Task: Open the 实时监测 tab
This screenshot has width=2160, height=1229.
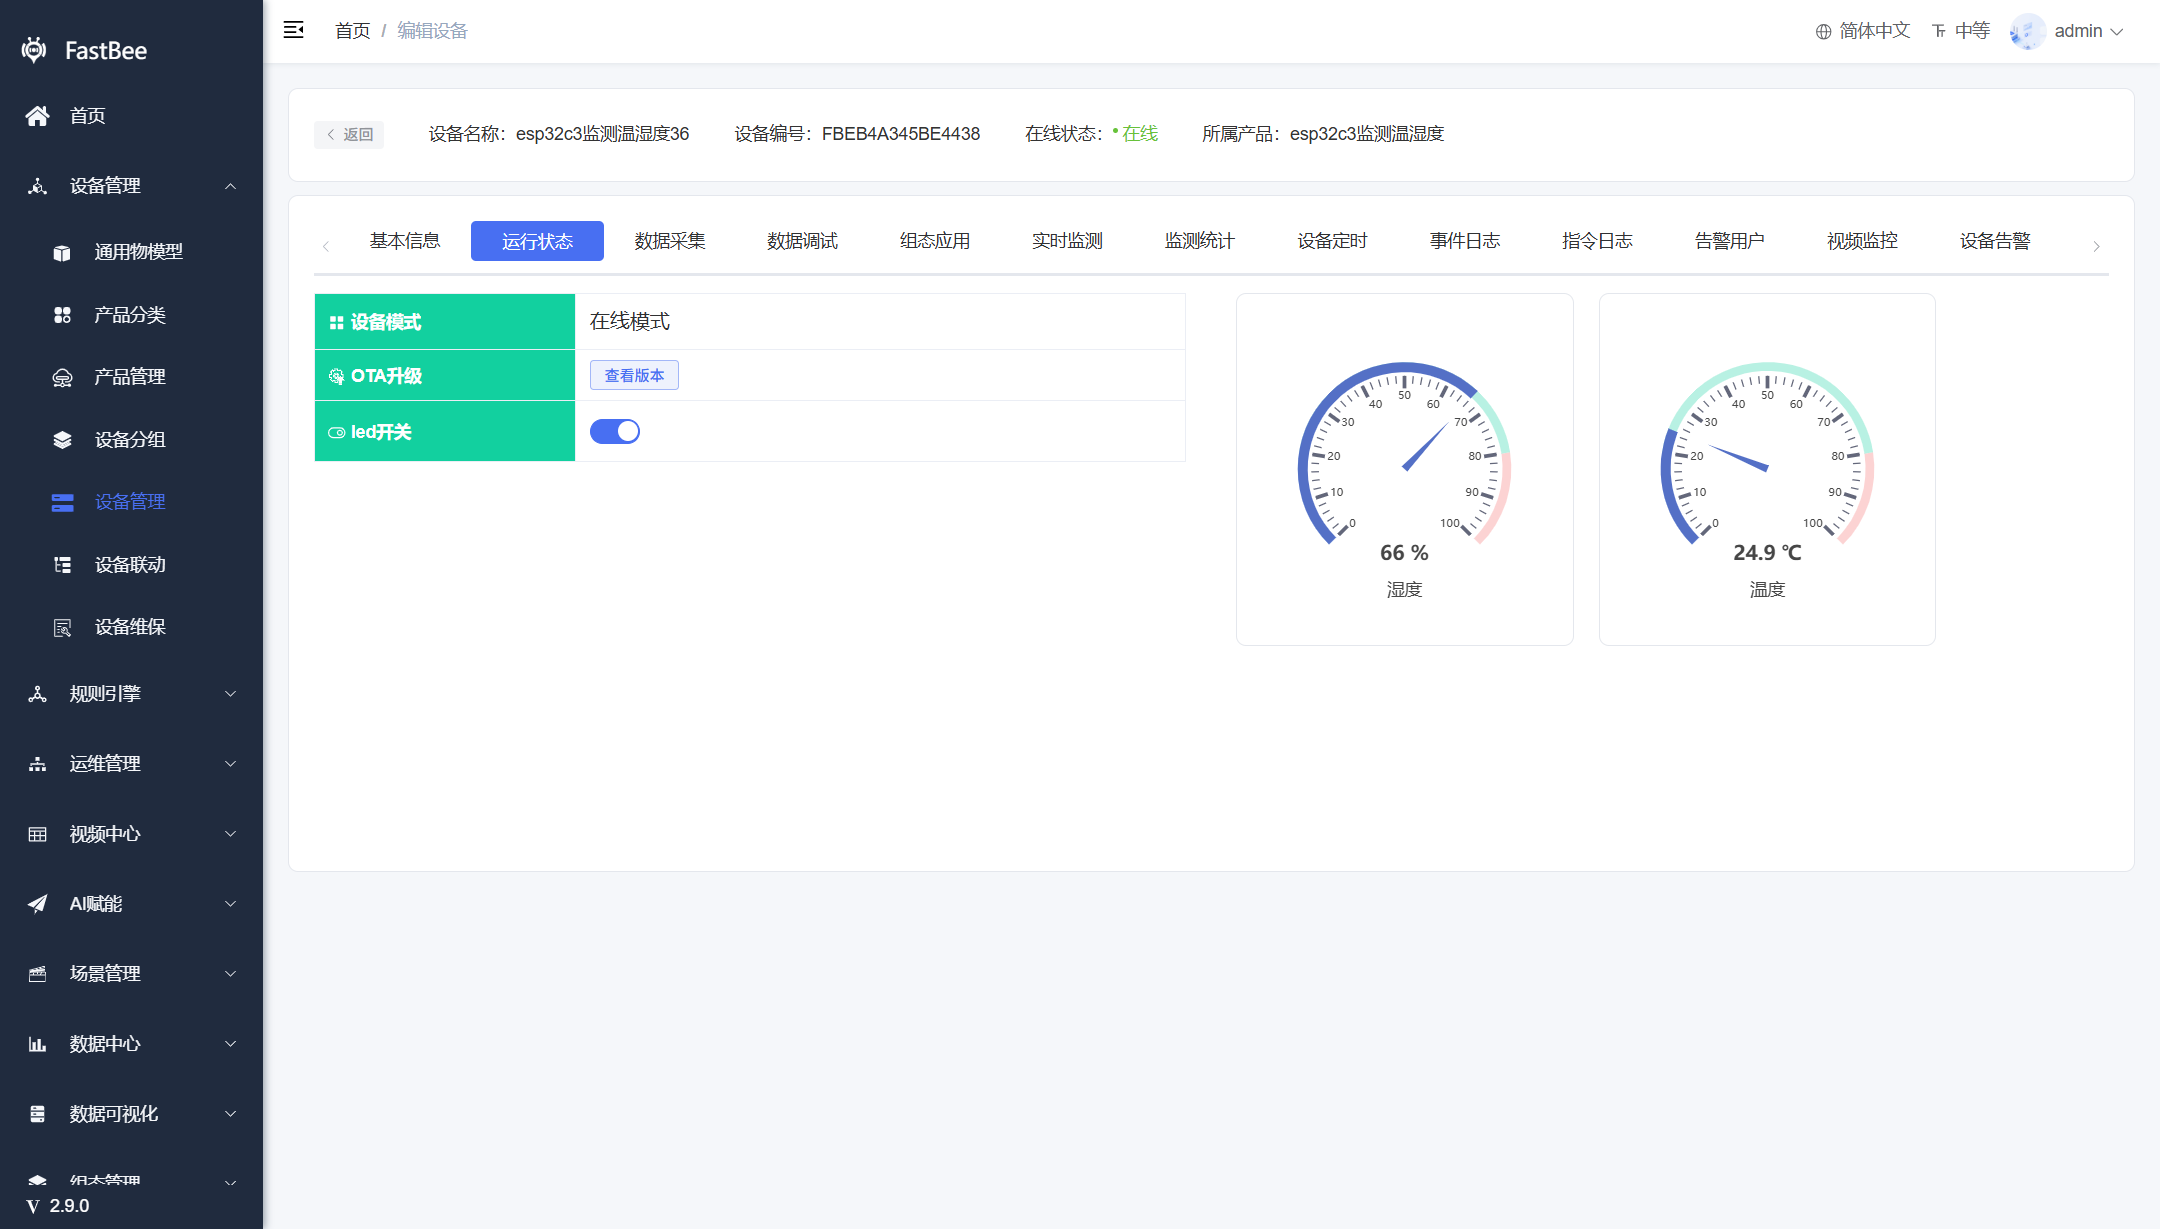Action: 1067,241
